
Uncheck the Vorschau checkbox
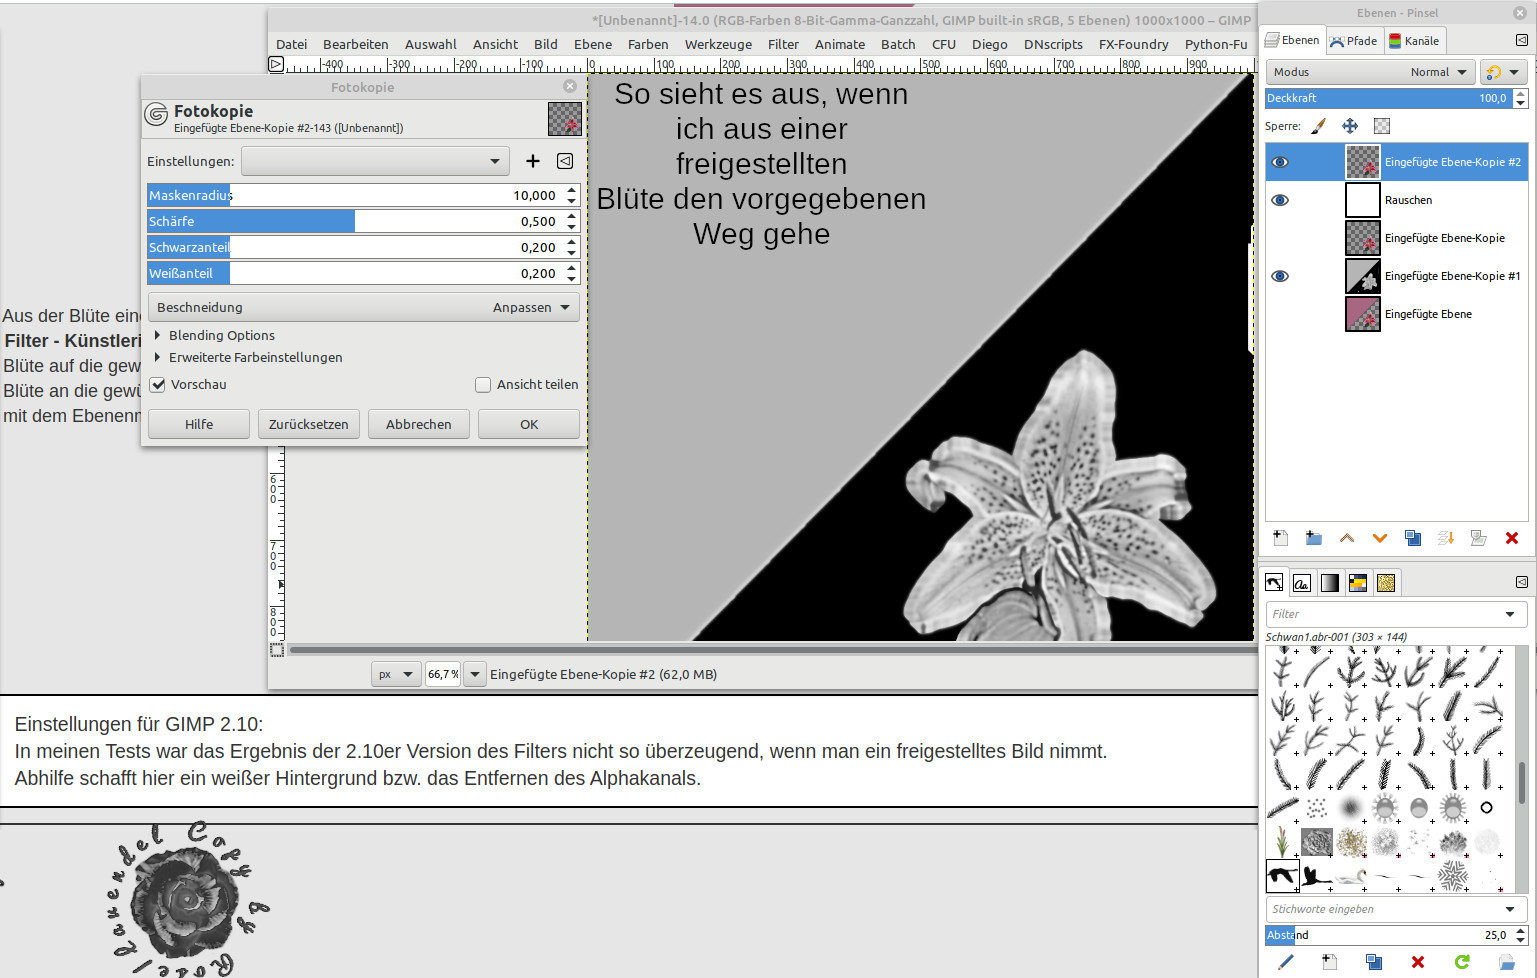pos(158,385)
